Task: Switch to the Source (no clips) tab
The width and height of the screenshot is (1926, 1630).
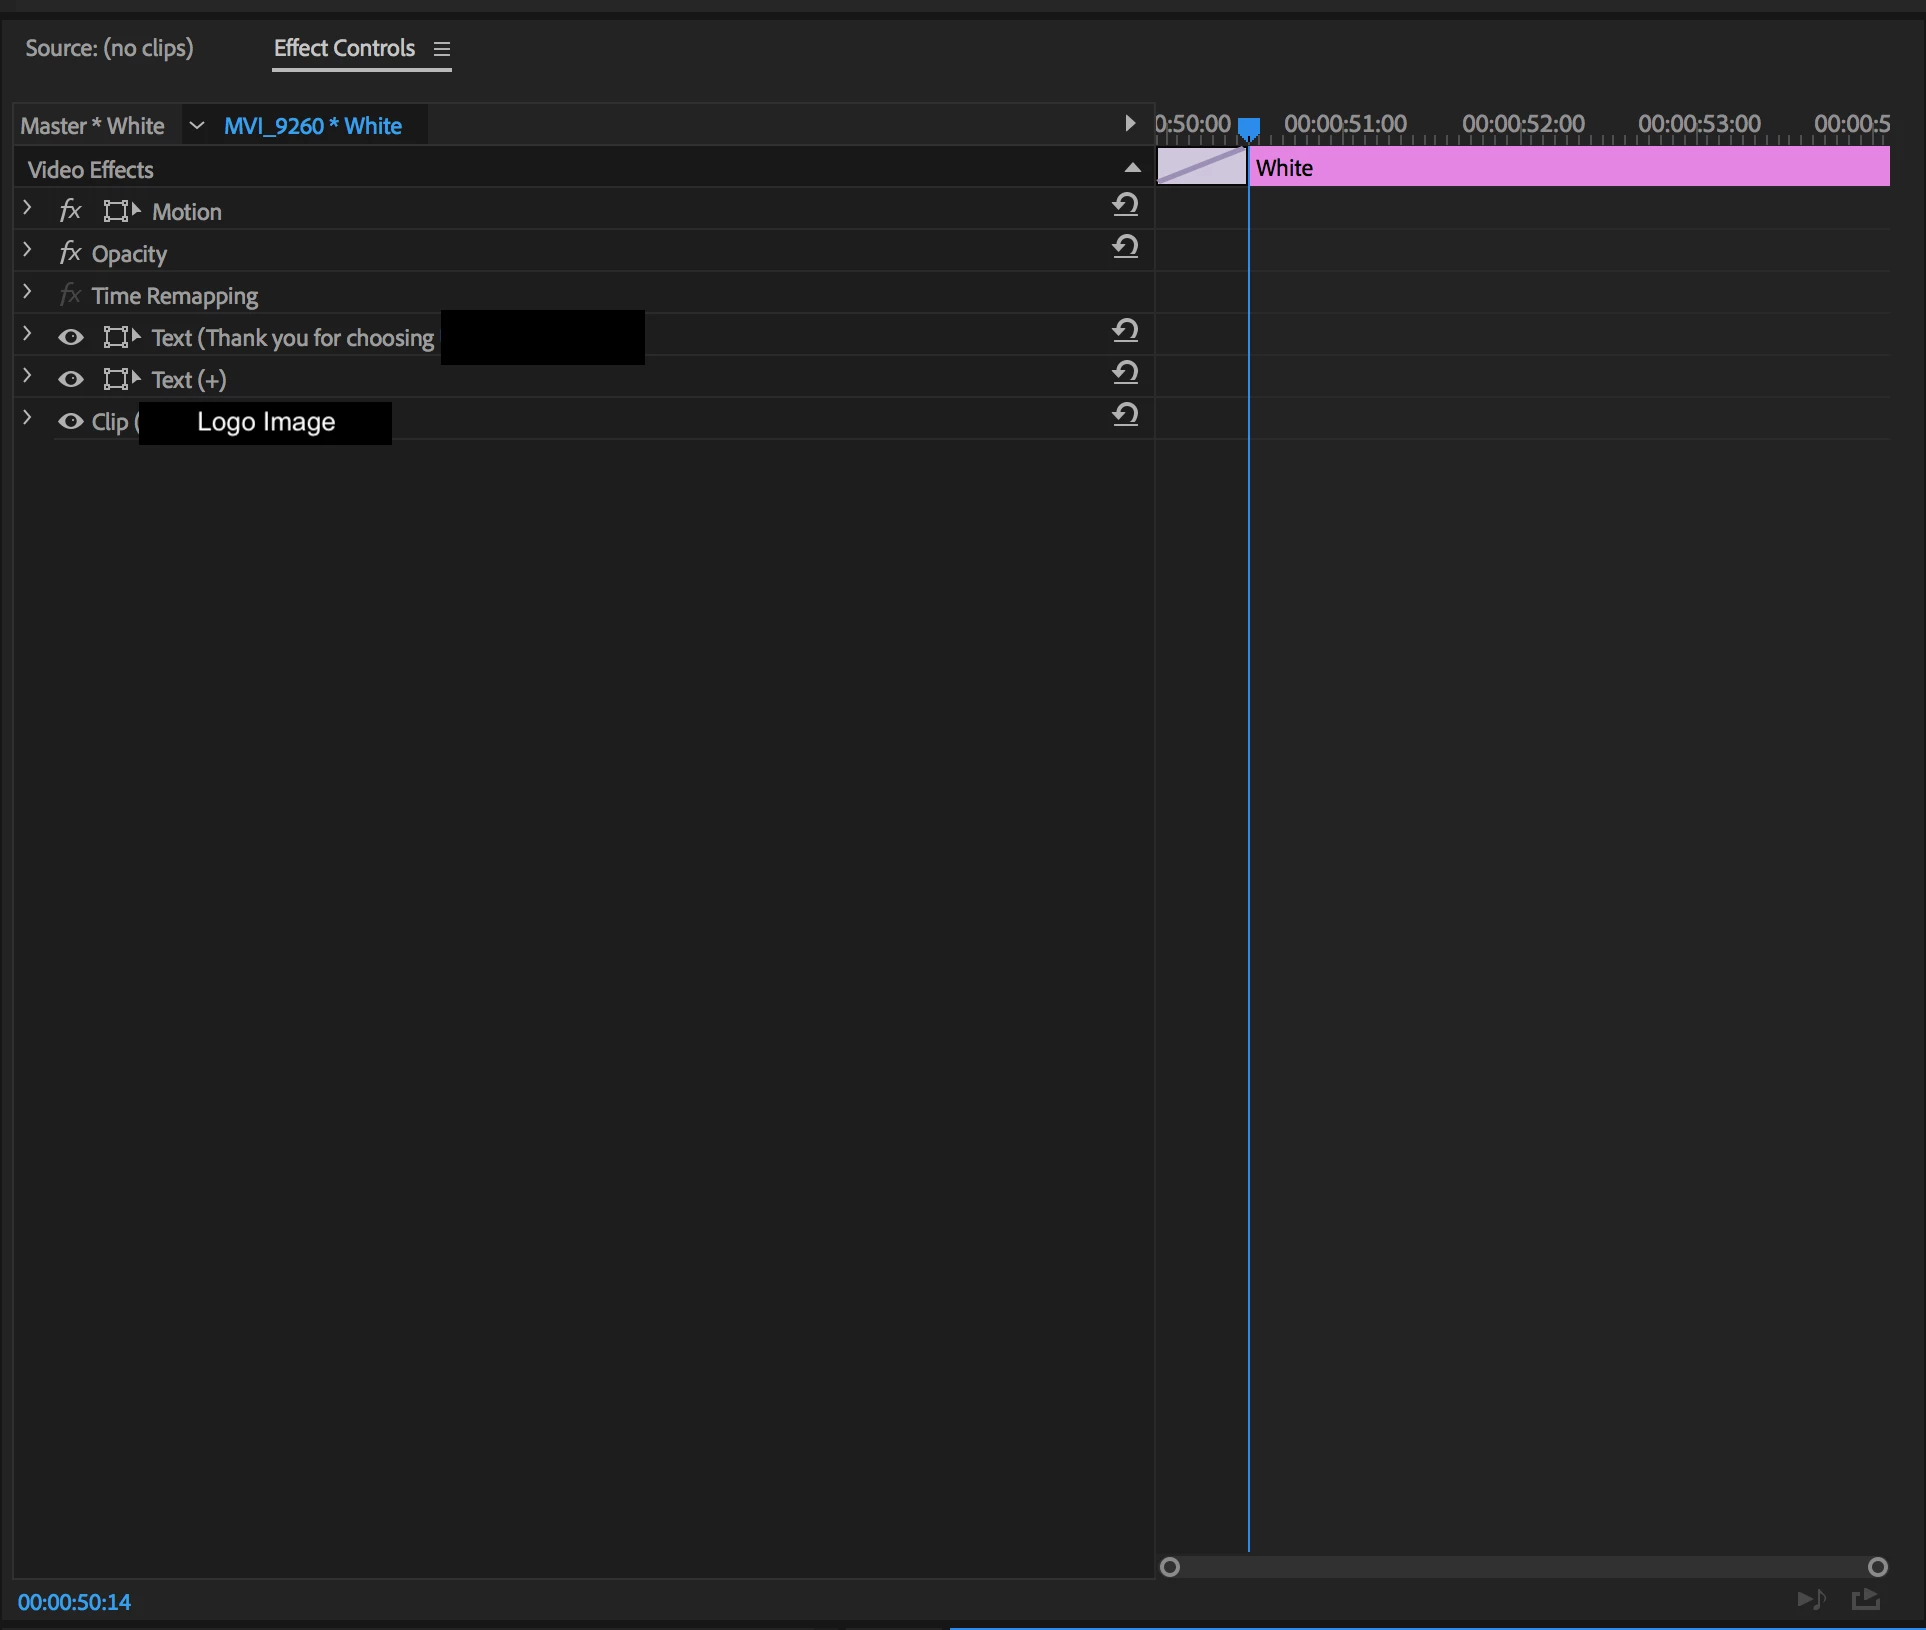Action: pos(109,48)
